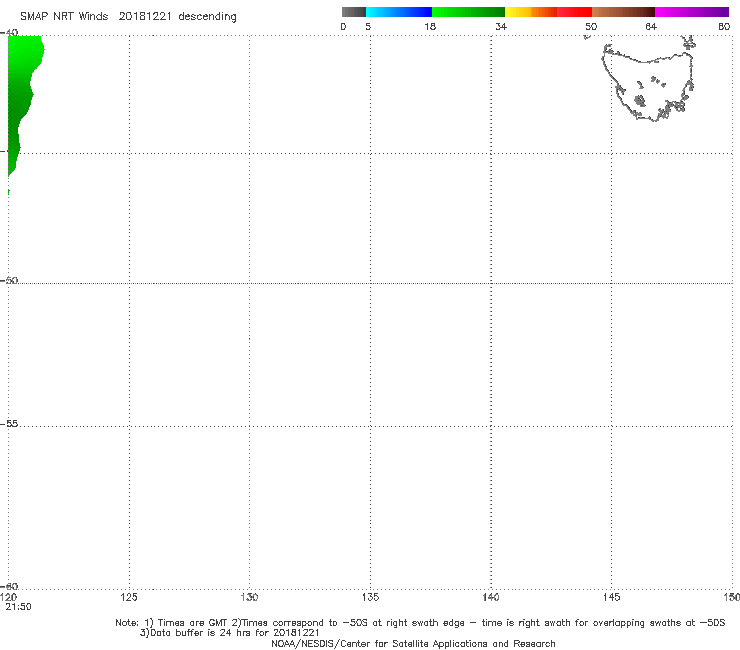The width and height of the screenshot is (740, 650).
Task: Click the colorbar label "18"
Action: 430,26
